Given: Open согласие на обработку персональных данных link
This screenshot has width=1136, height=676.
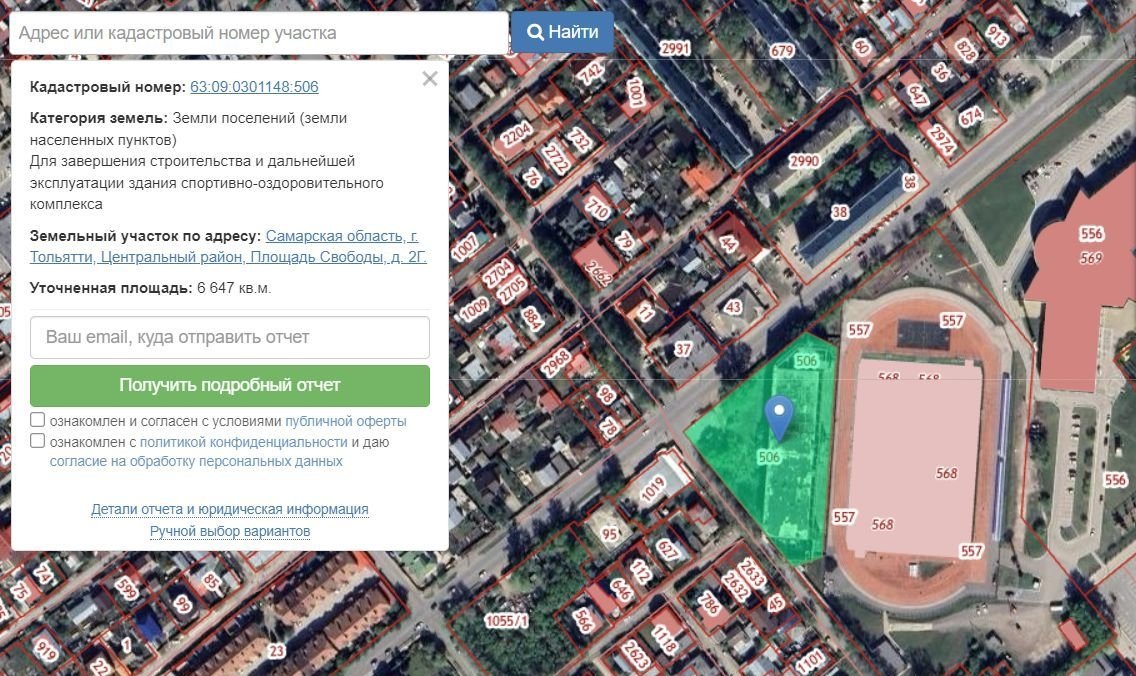Looking at the screenshot, I should coord(196,462).
